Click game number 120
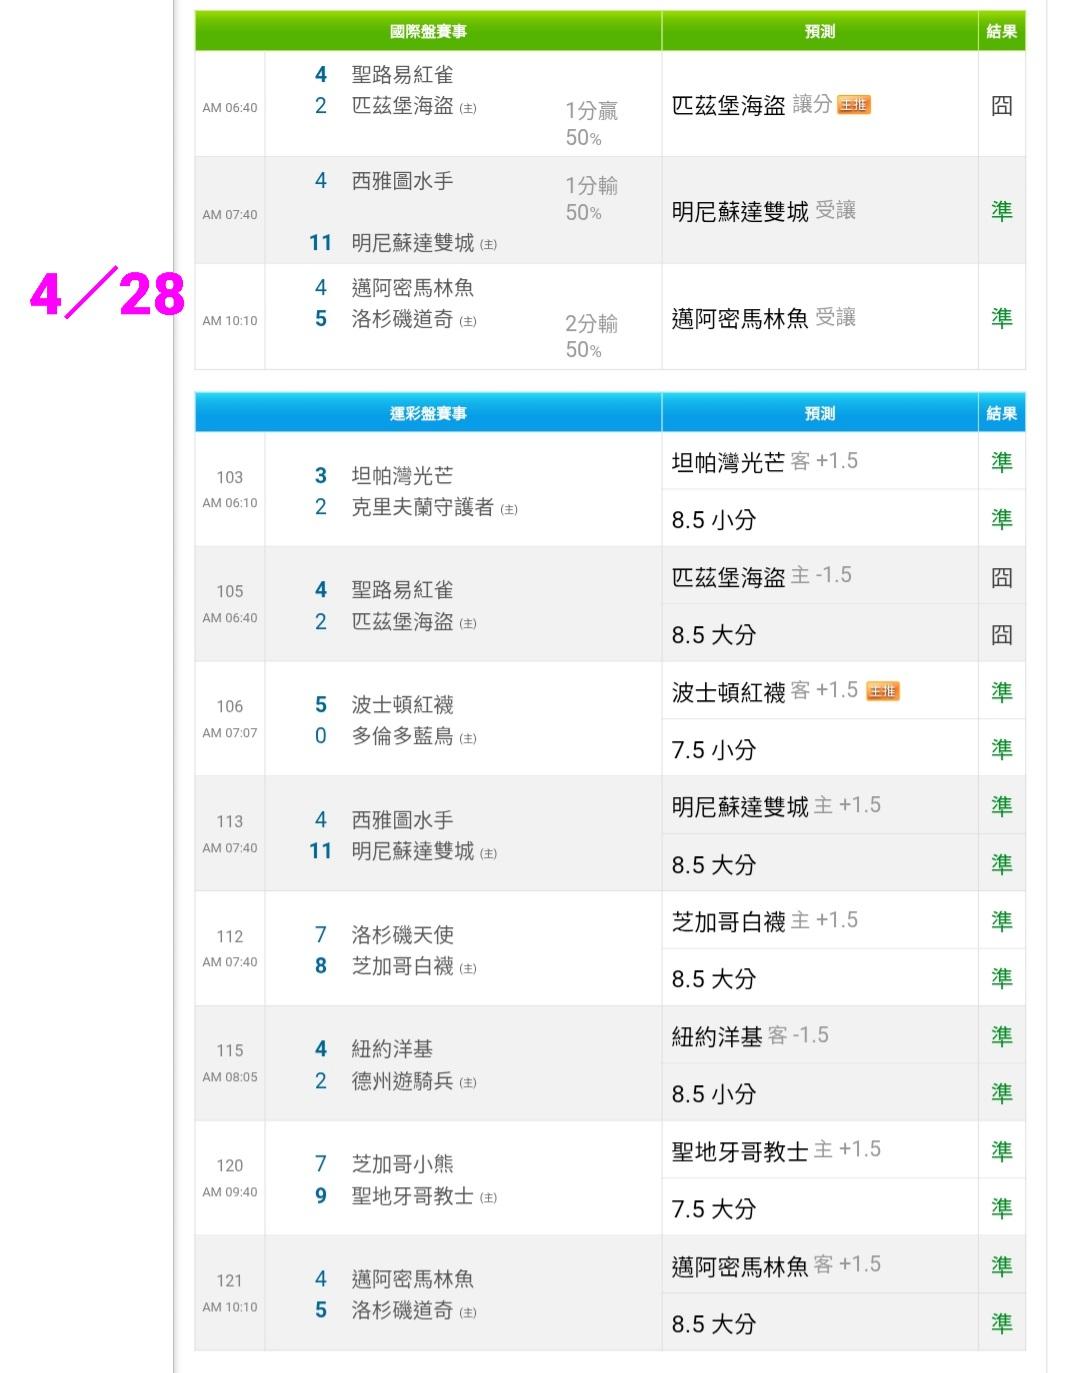 [x=229, y=1166]
